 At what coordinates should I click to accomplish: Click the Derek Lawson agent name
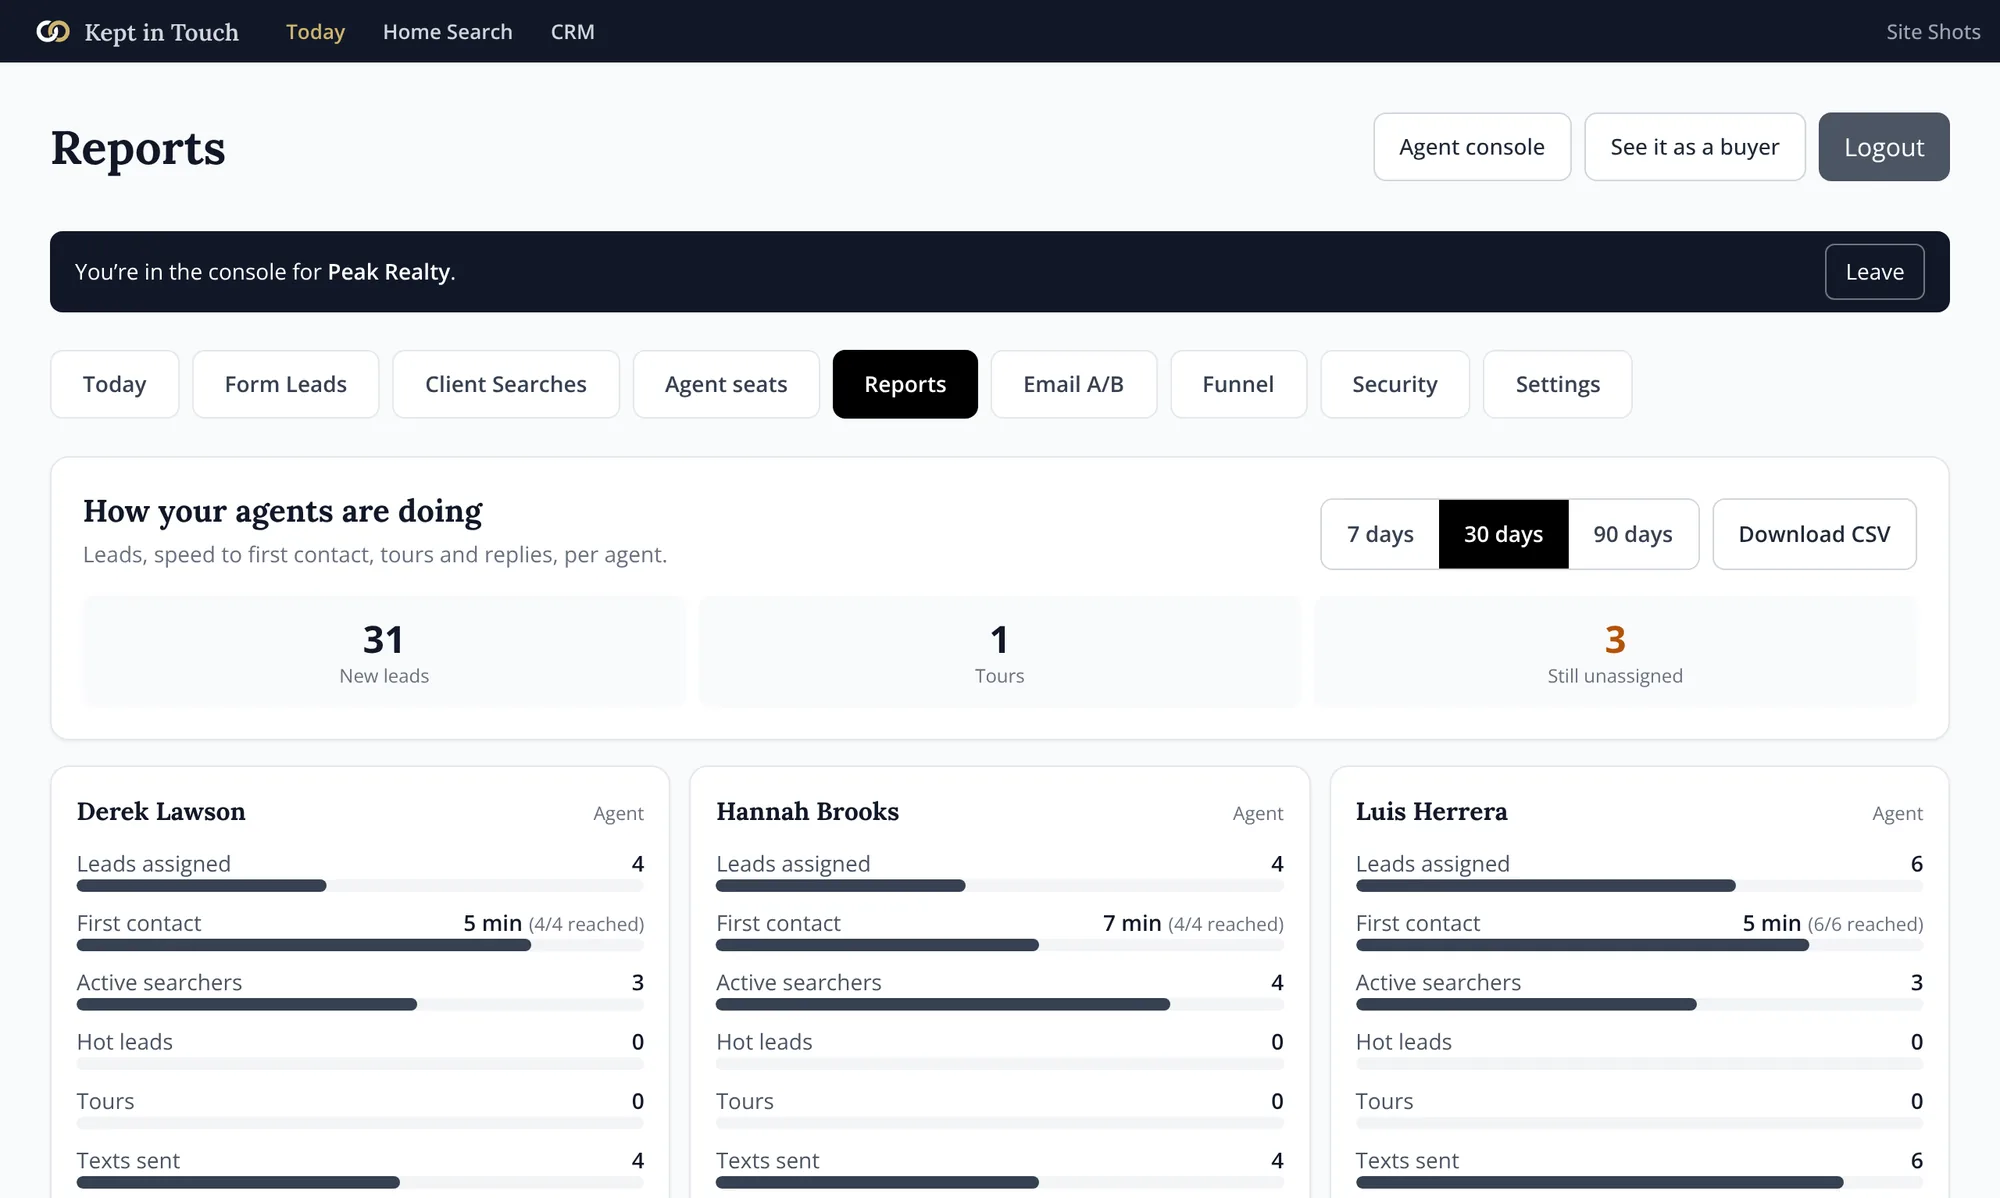point(161,811)
